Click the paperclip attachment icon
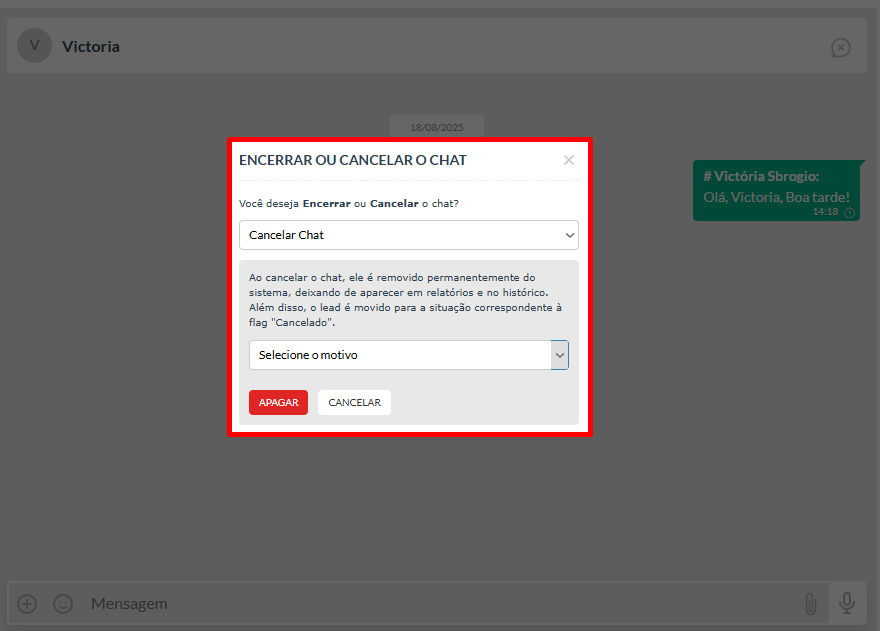Screen dimensions: 880x631 pos(810,604)
